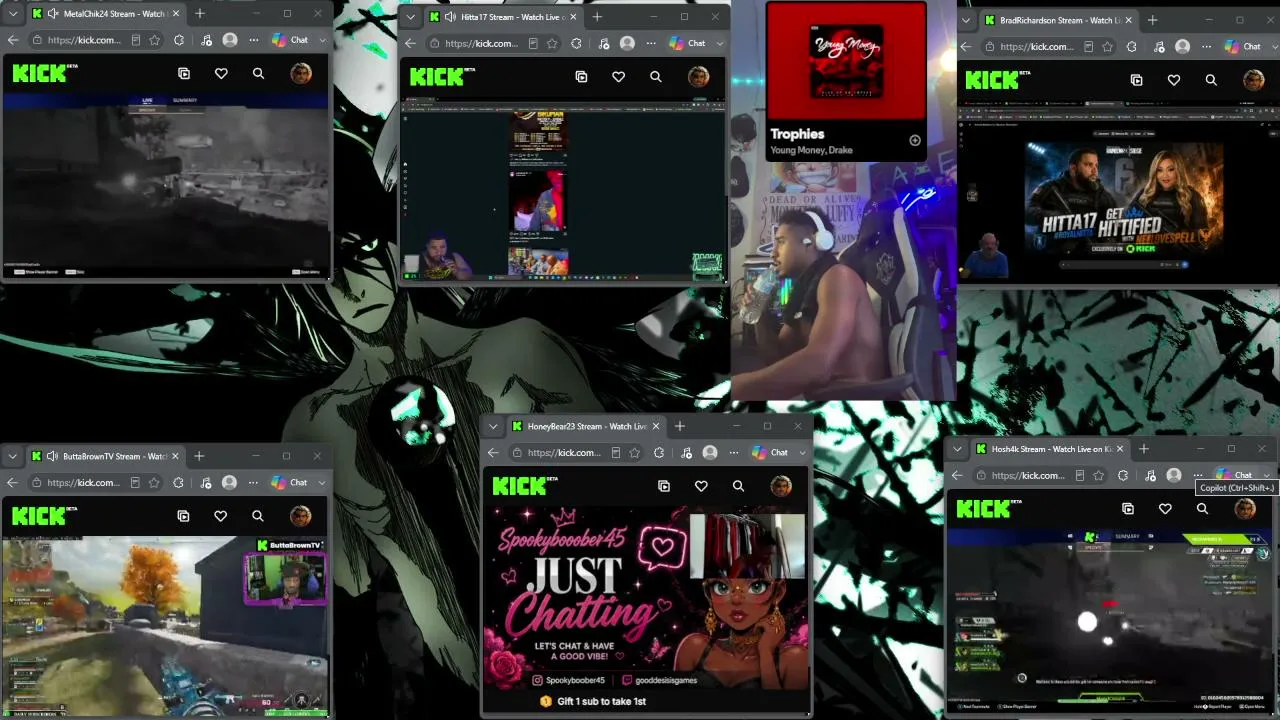The width and height of the screenshot is (1280, 720).
Task: Select the BradRichardson Stream tab
Action: 1059,20
